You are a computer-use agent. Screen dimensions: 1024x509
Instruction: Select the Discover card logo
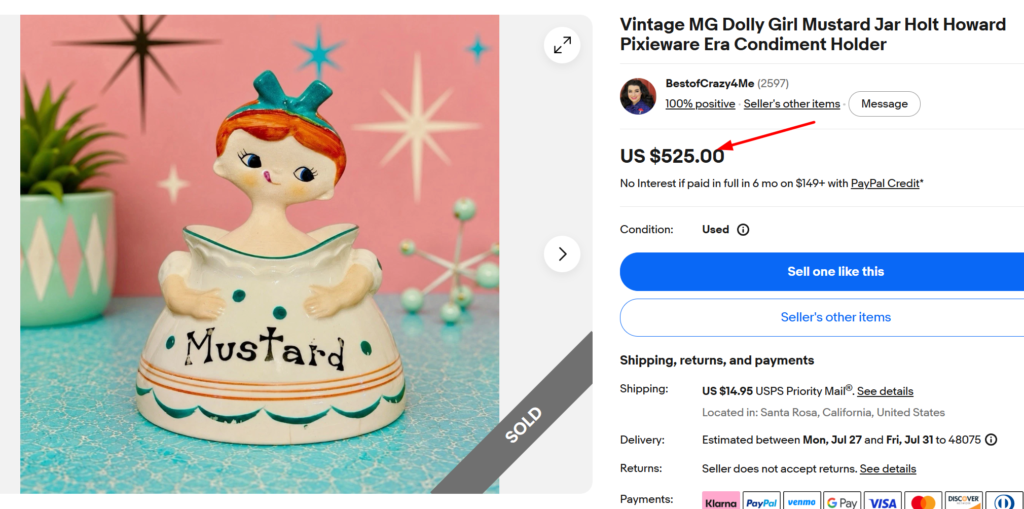click(964, 501)
